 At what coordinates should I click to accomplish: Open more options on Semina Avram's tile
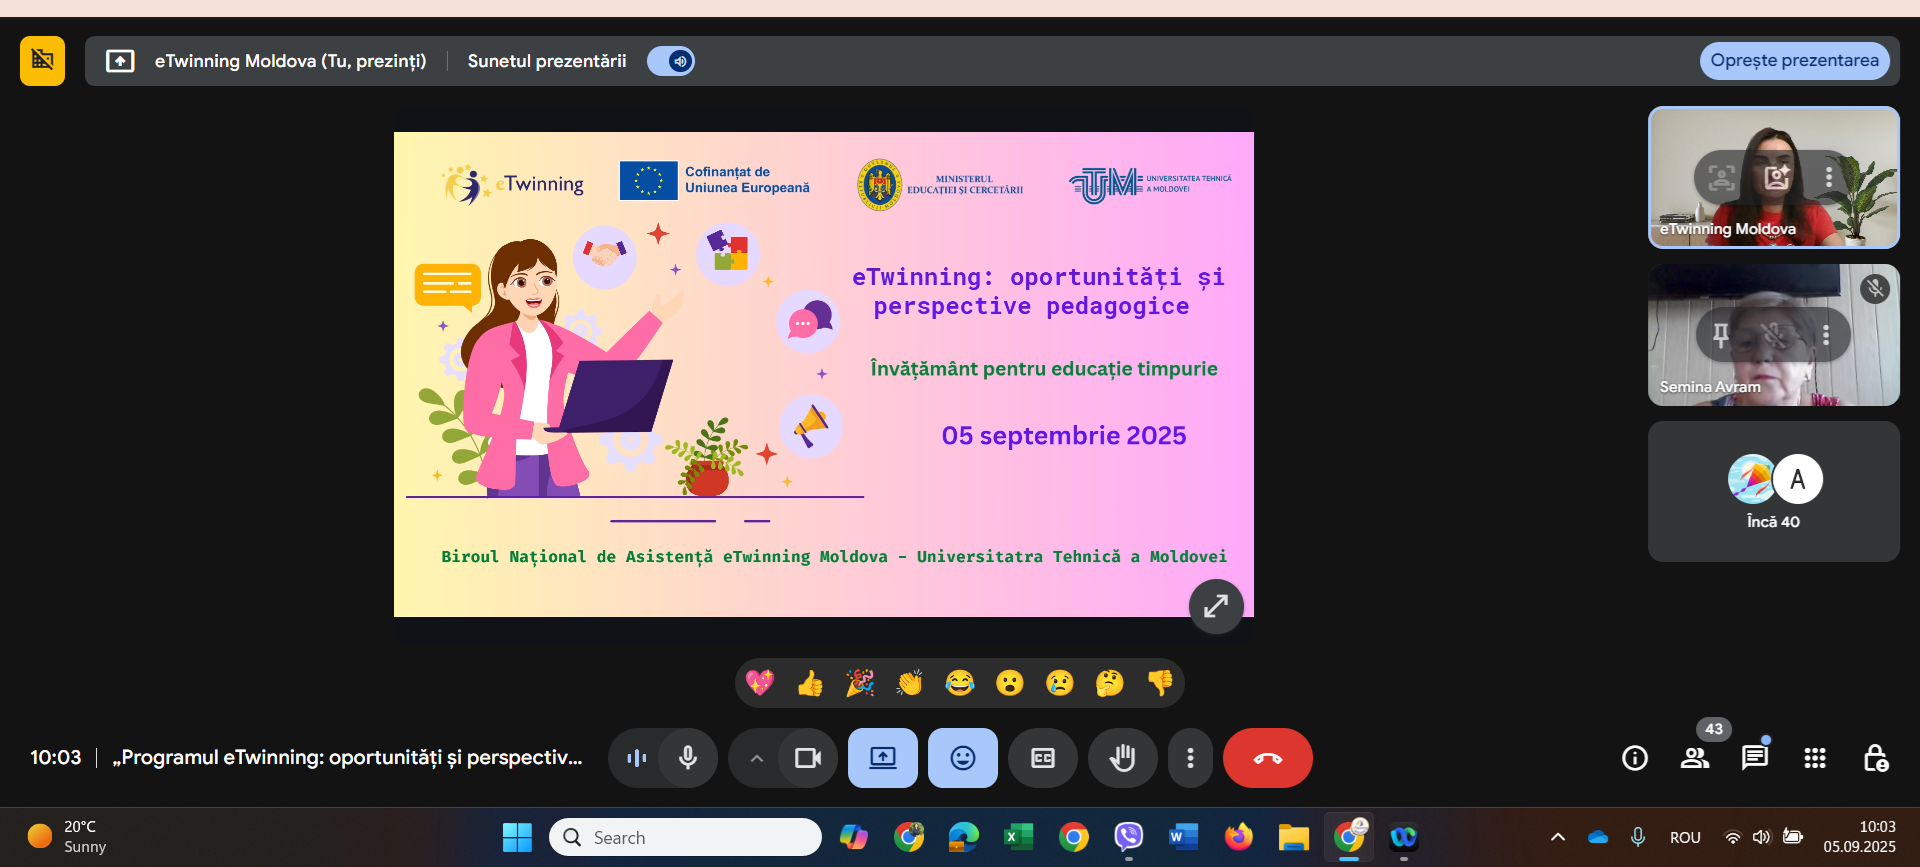[1826, 335]
